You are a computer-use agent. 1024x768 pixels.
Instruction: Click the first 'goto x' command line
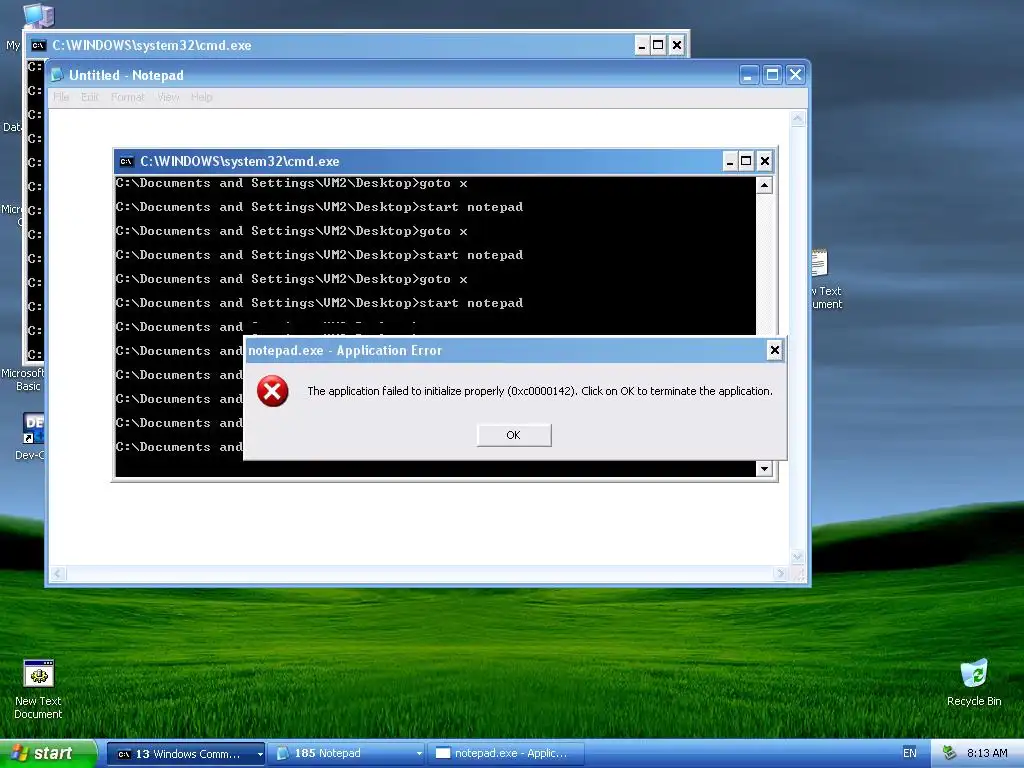tap(292, 184)
